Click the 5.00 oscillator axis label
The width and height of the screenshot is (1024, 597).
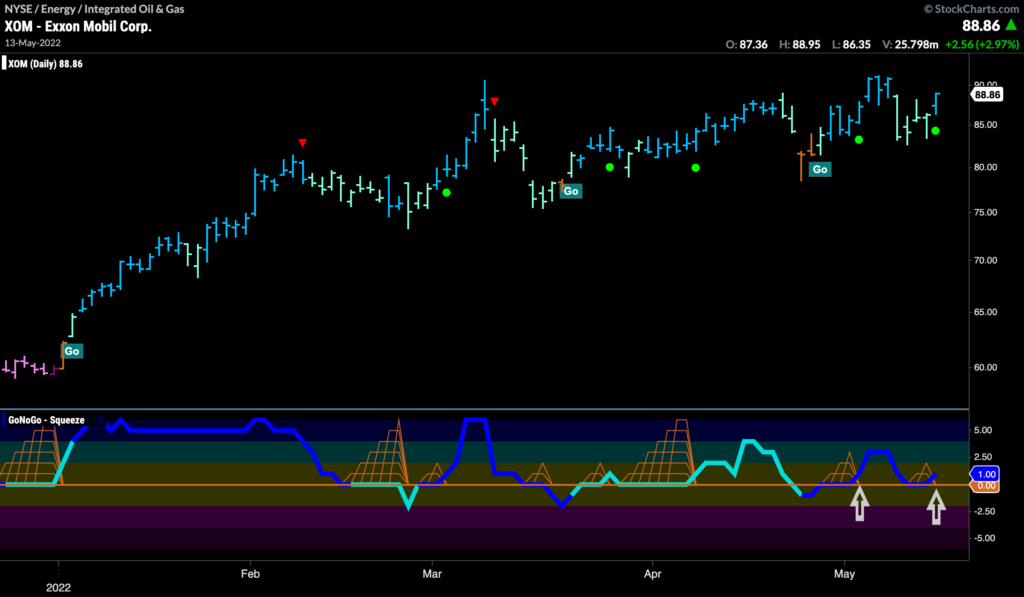point(983,430)
